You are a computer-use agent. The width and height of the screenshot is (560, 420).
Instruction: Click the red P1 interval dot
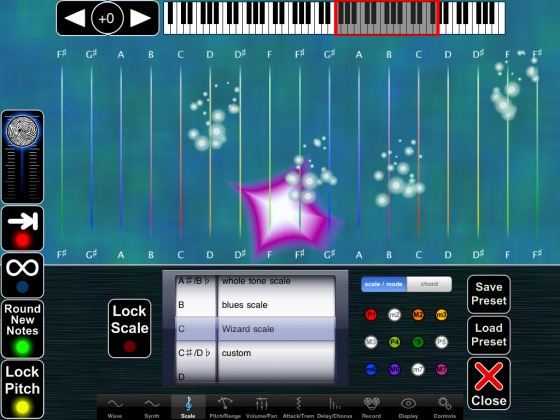click(371, 315)
